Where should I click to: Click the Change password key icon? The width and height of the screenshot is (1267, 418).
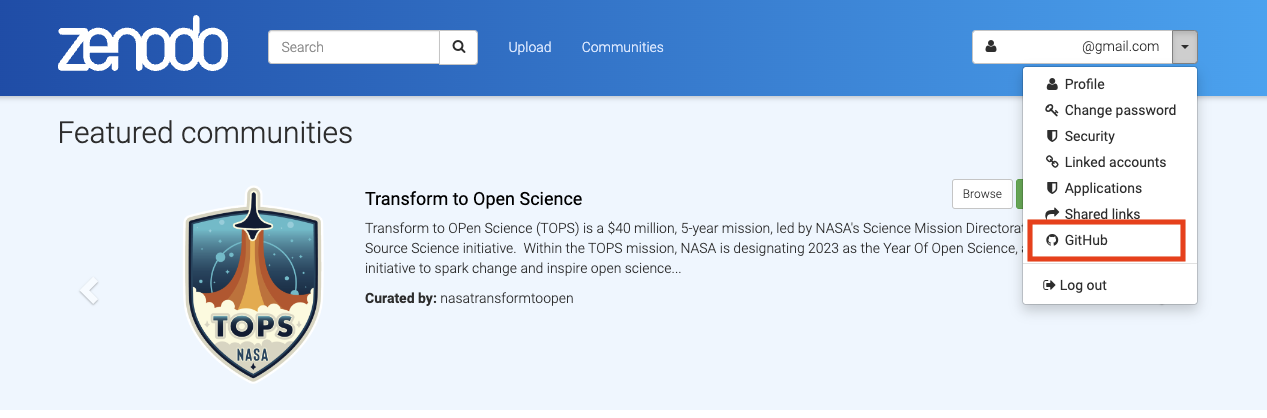tap(1051, 110)
